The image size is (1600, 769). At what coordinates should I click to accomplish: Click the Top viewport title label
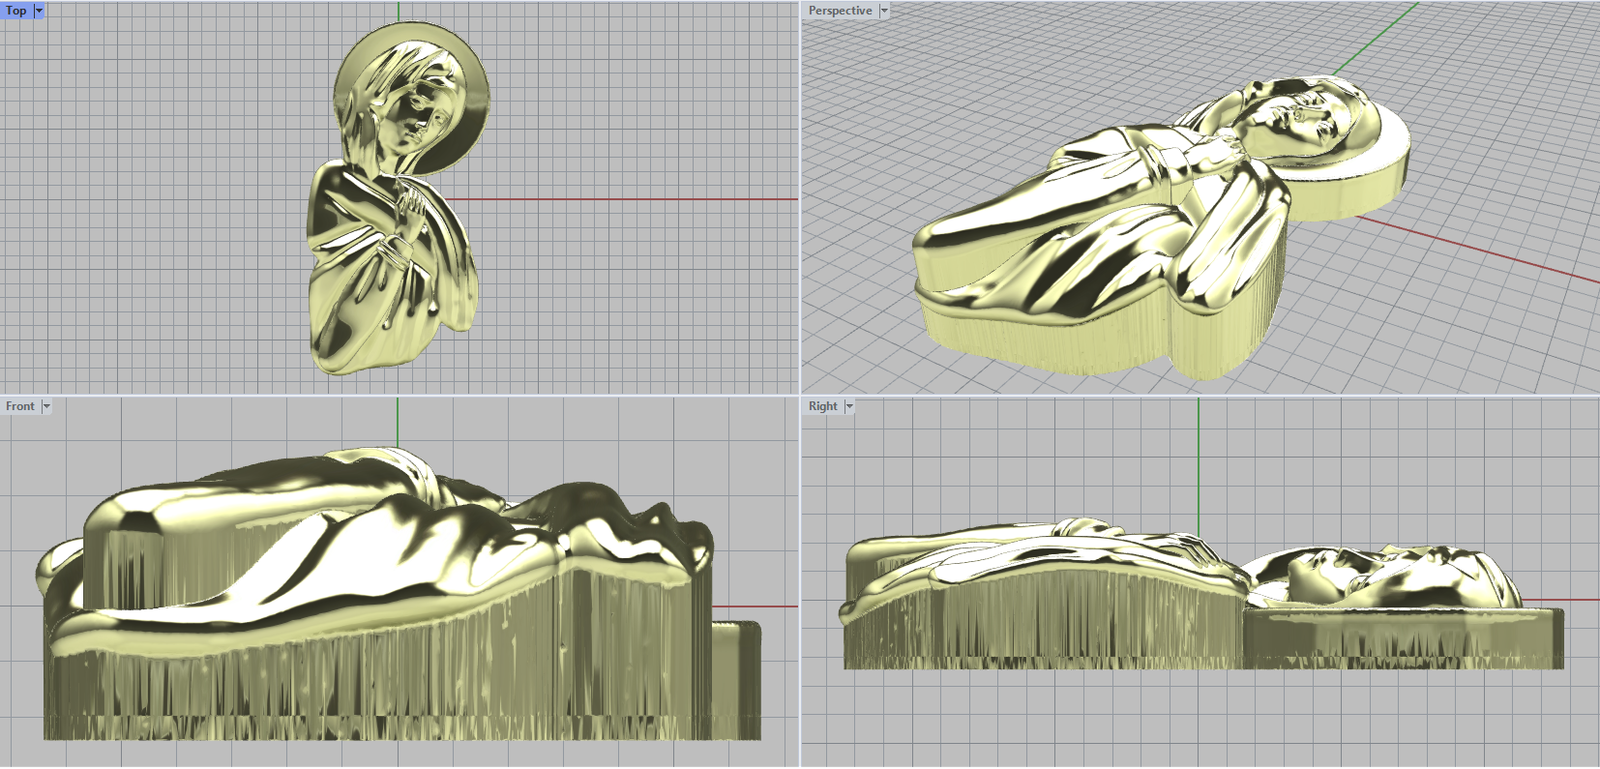16,10
